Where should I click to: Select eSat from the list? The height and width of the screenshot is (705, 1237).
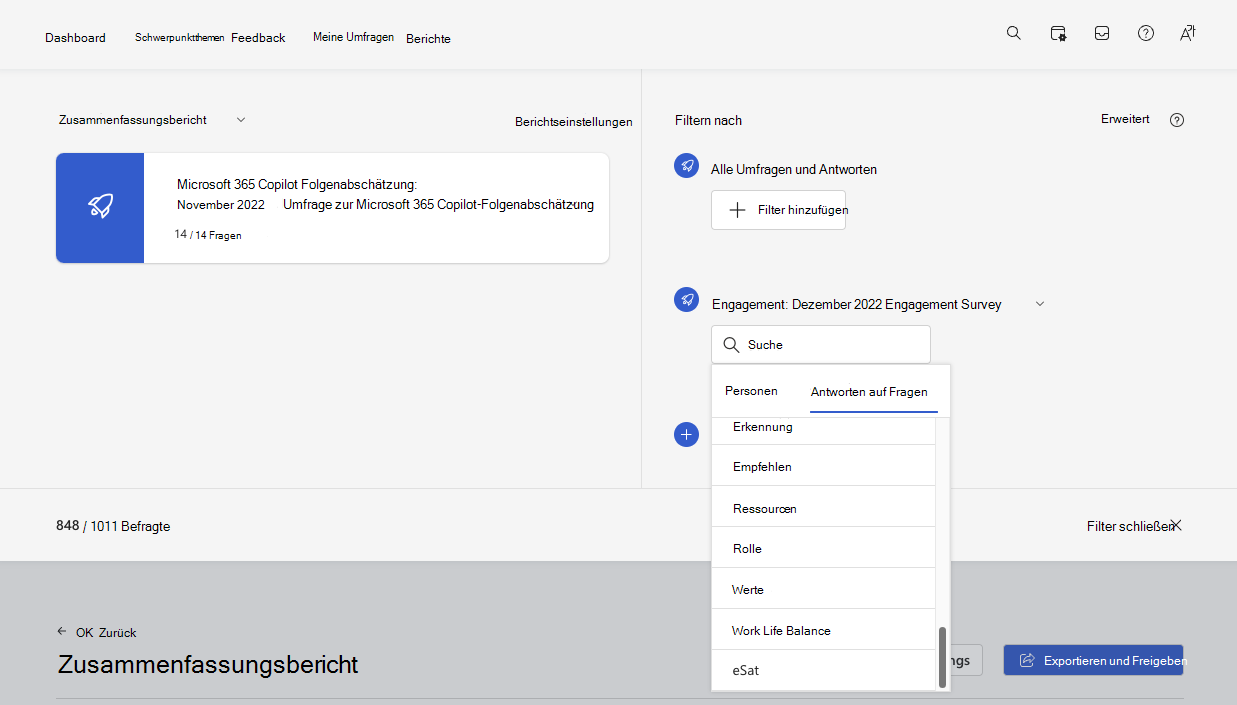823,670
